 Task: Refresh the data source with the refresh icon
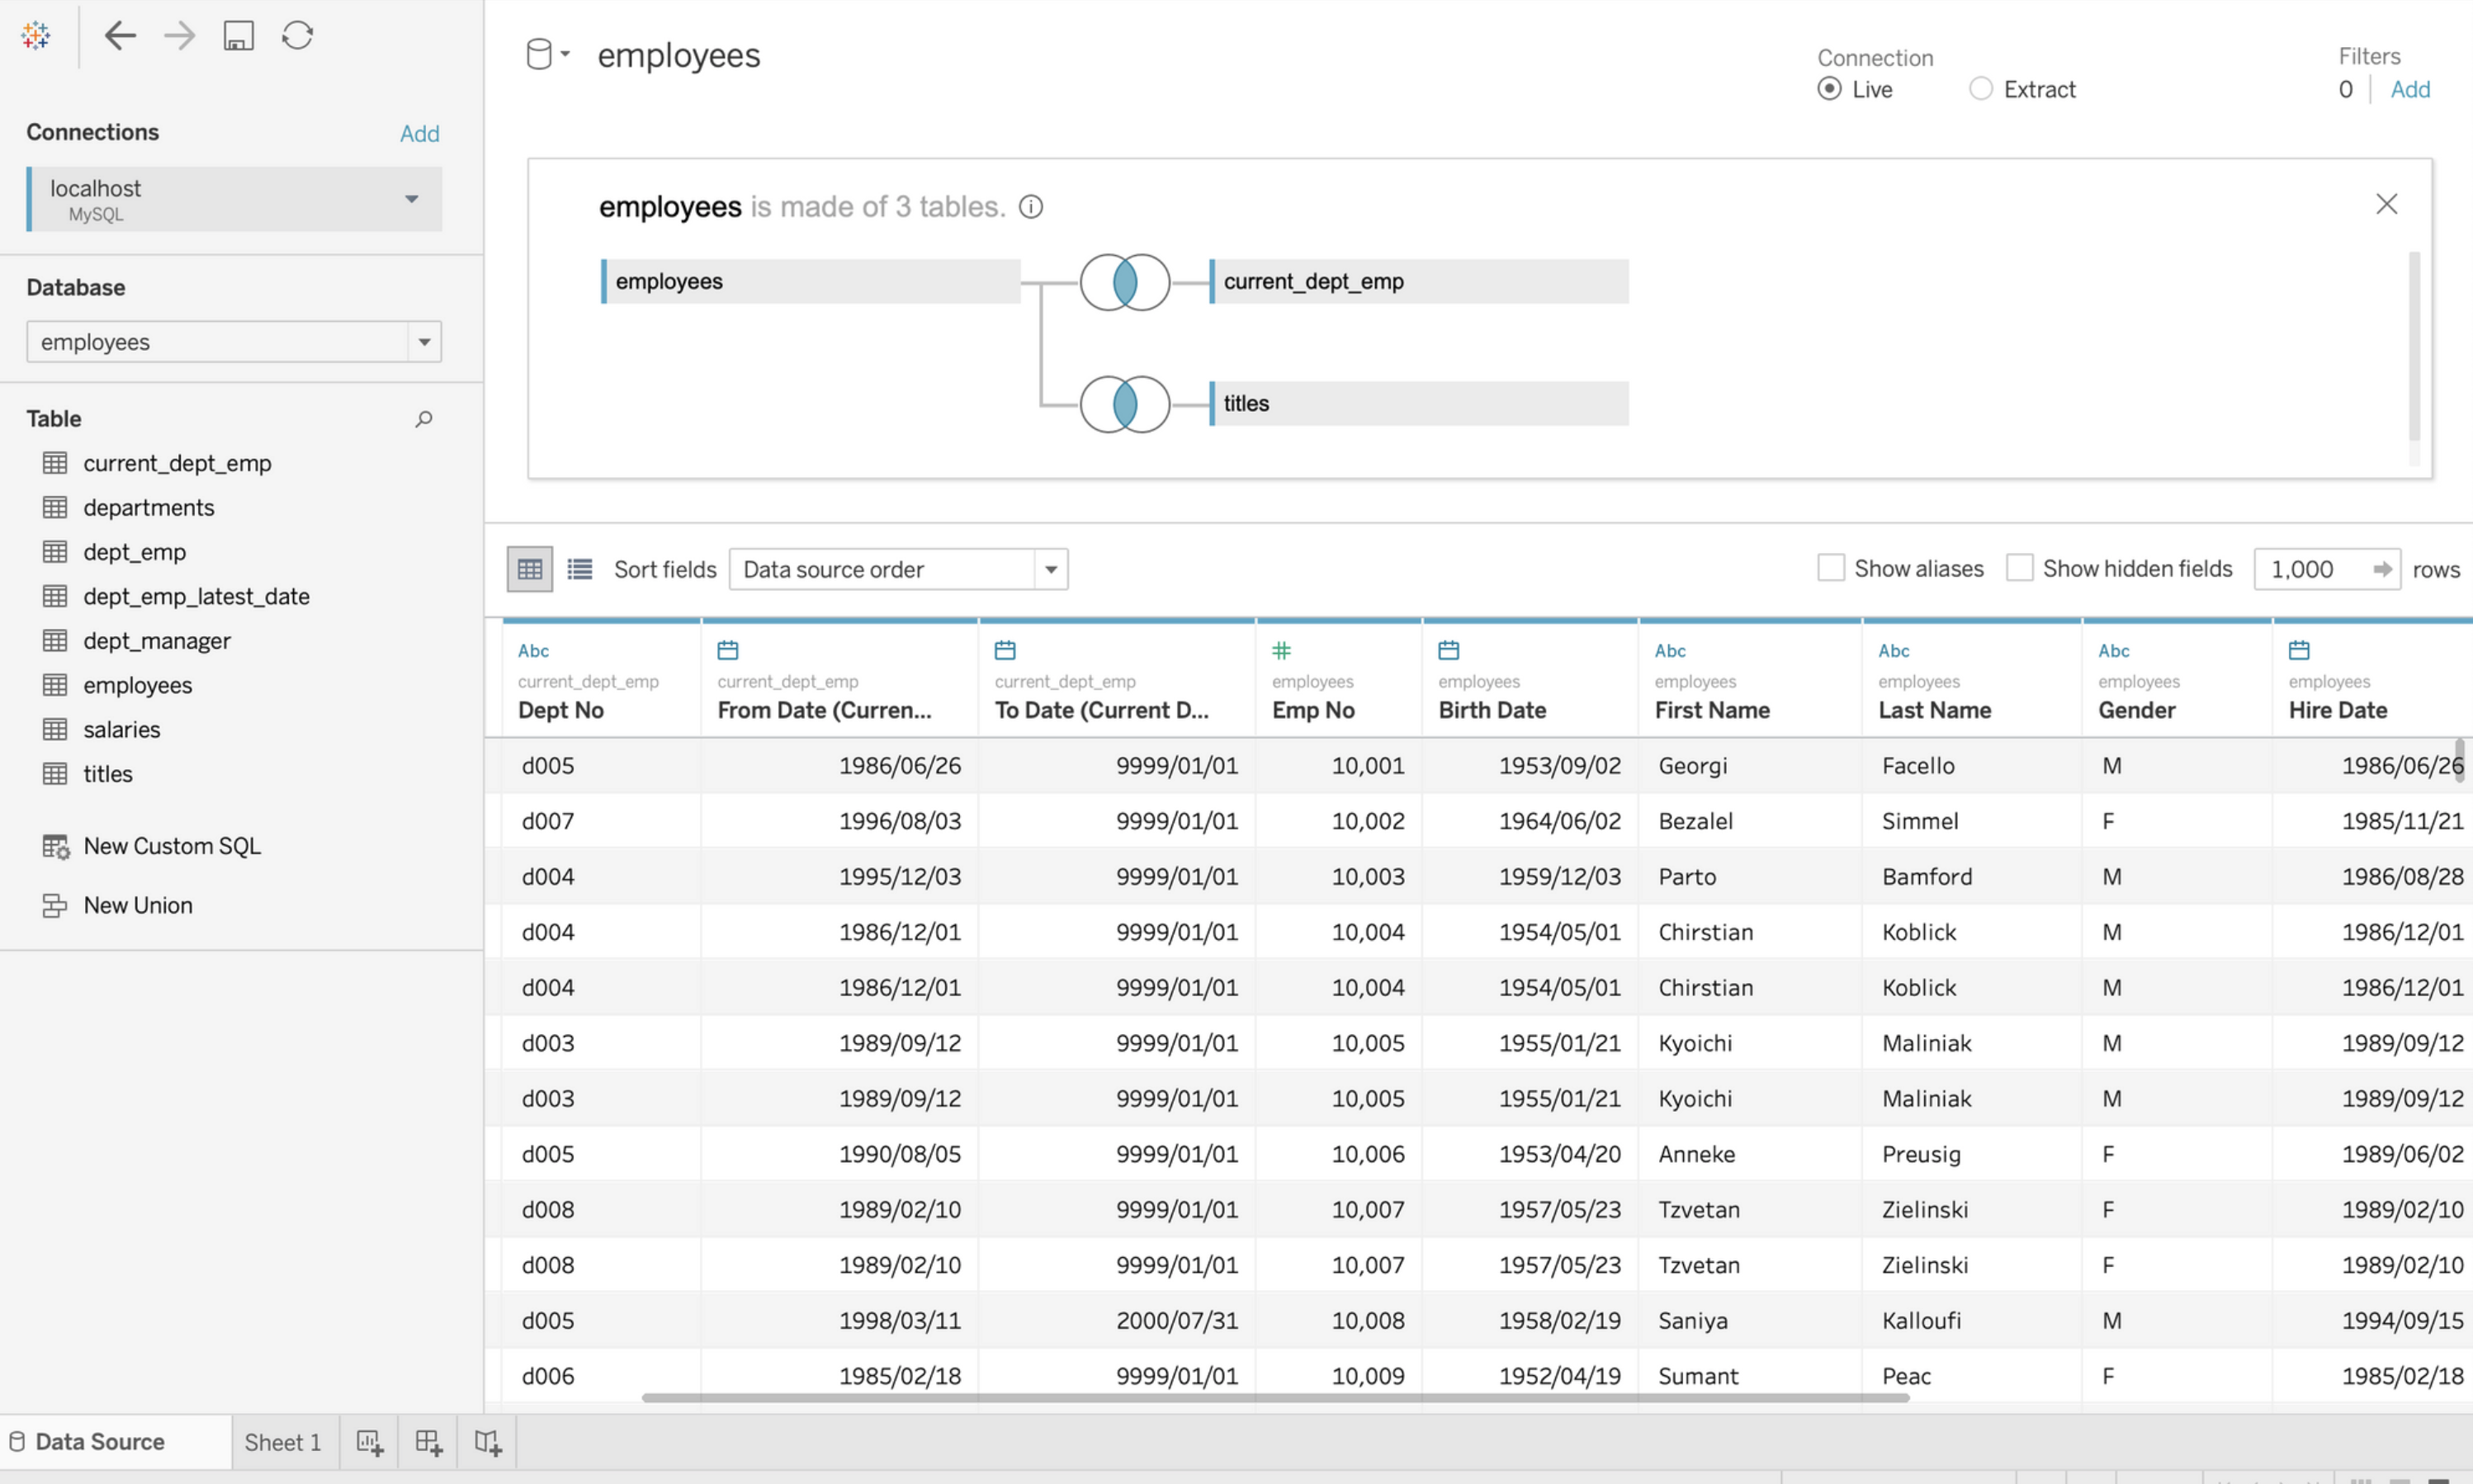pyautogui.click(x=297, y=35)
